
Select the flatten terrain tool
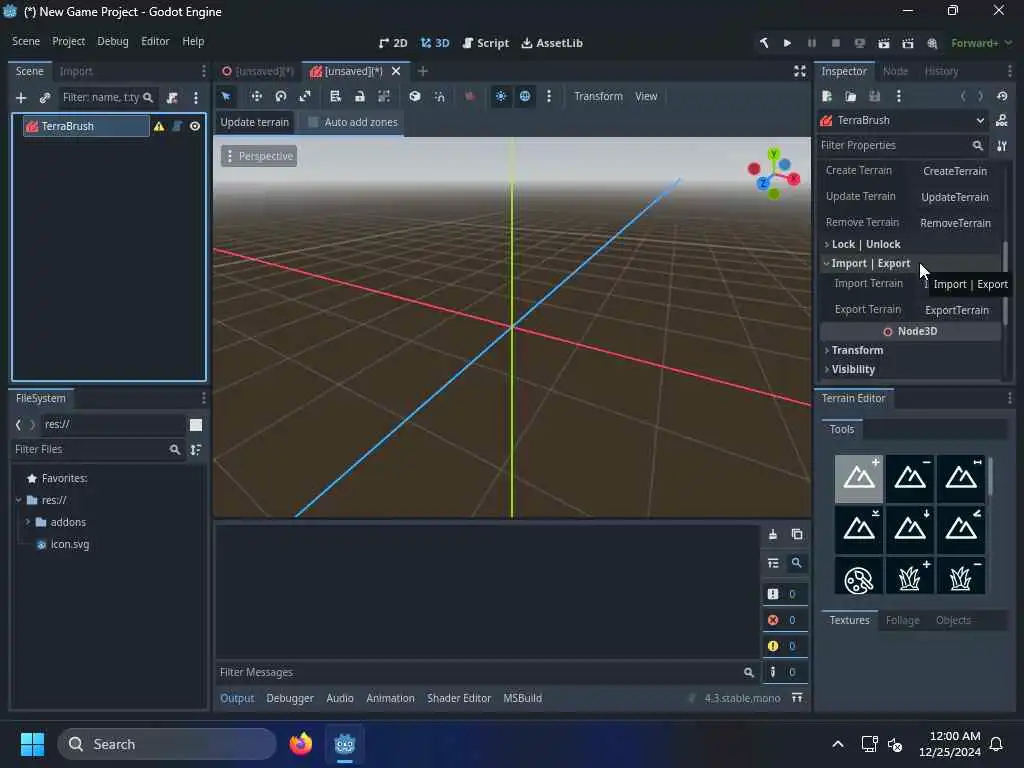tap(961, 479)
